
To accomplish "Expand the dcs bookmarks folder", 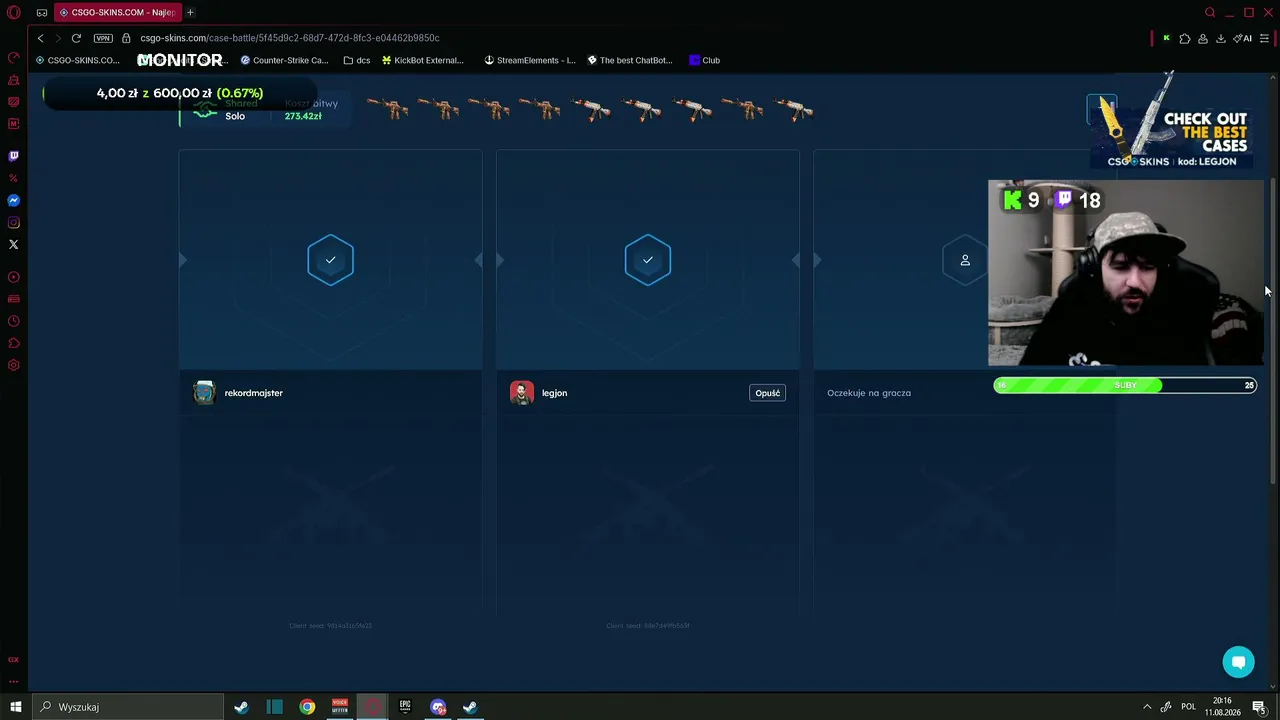I will pos(356,60).
